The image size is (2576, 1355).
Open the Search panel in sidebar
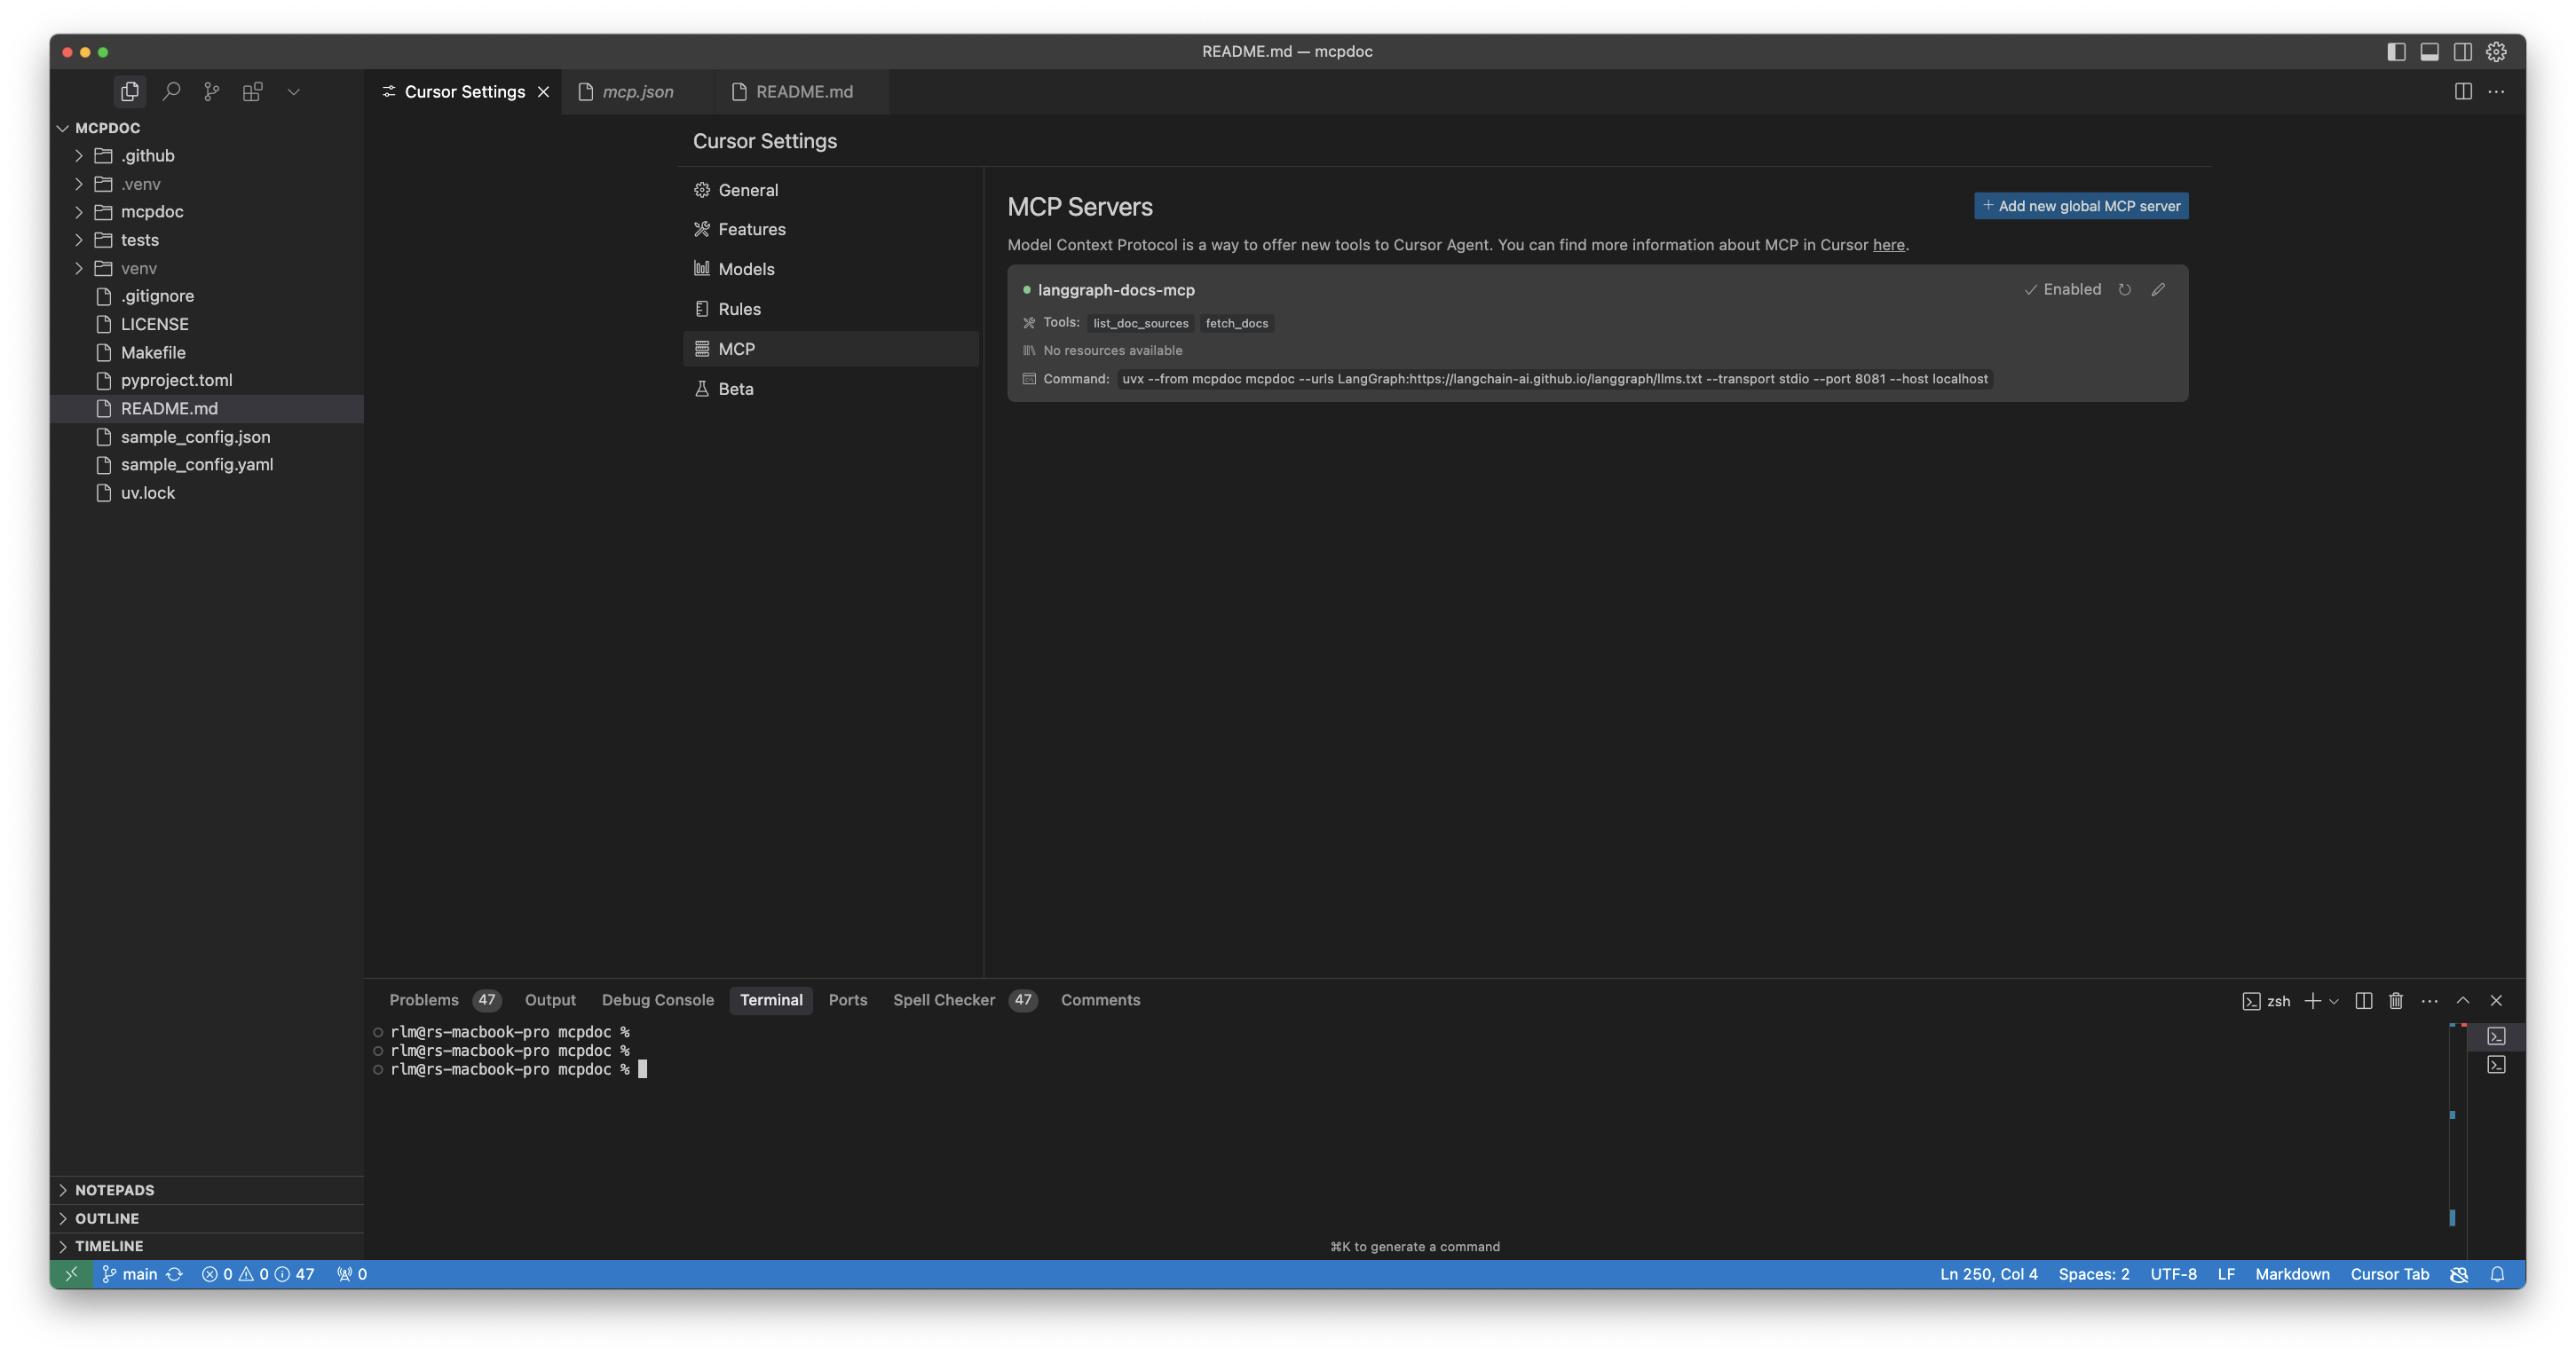coord(170,91)
